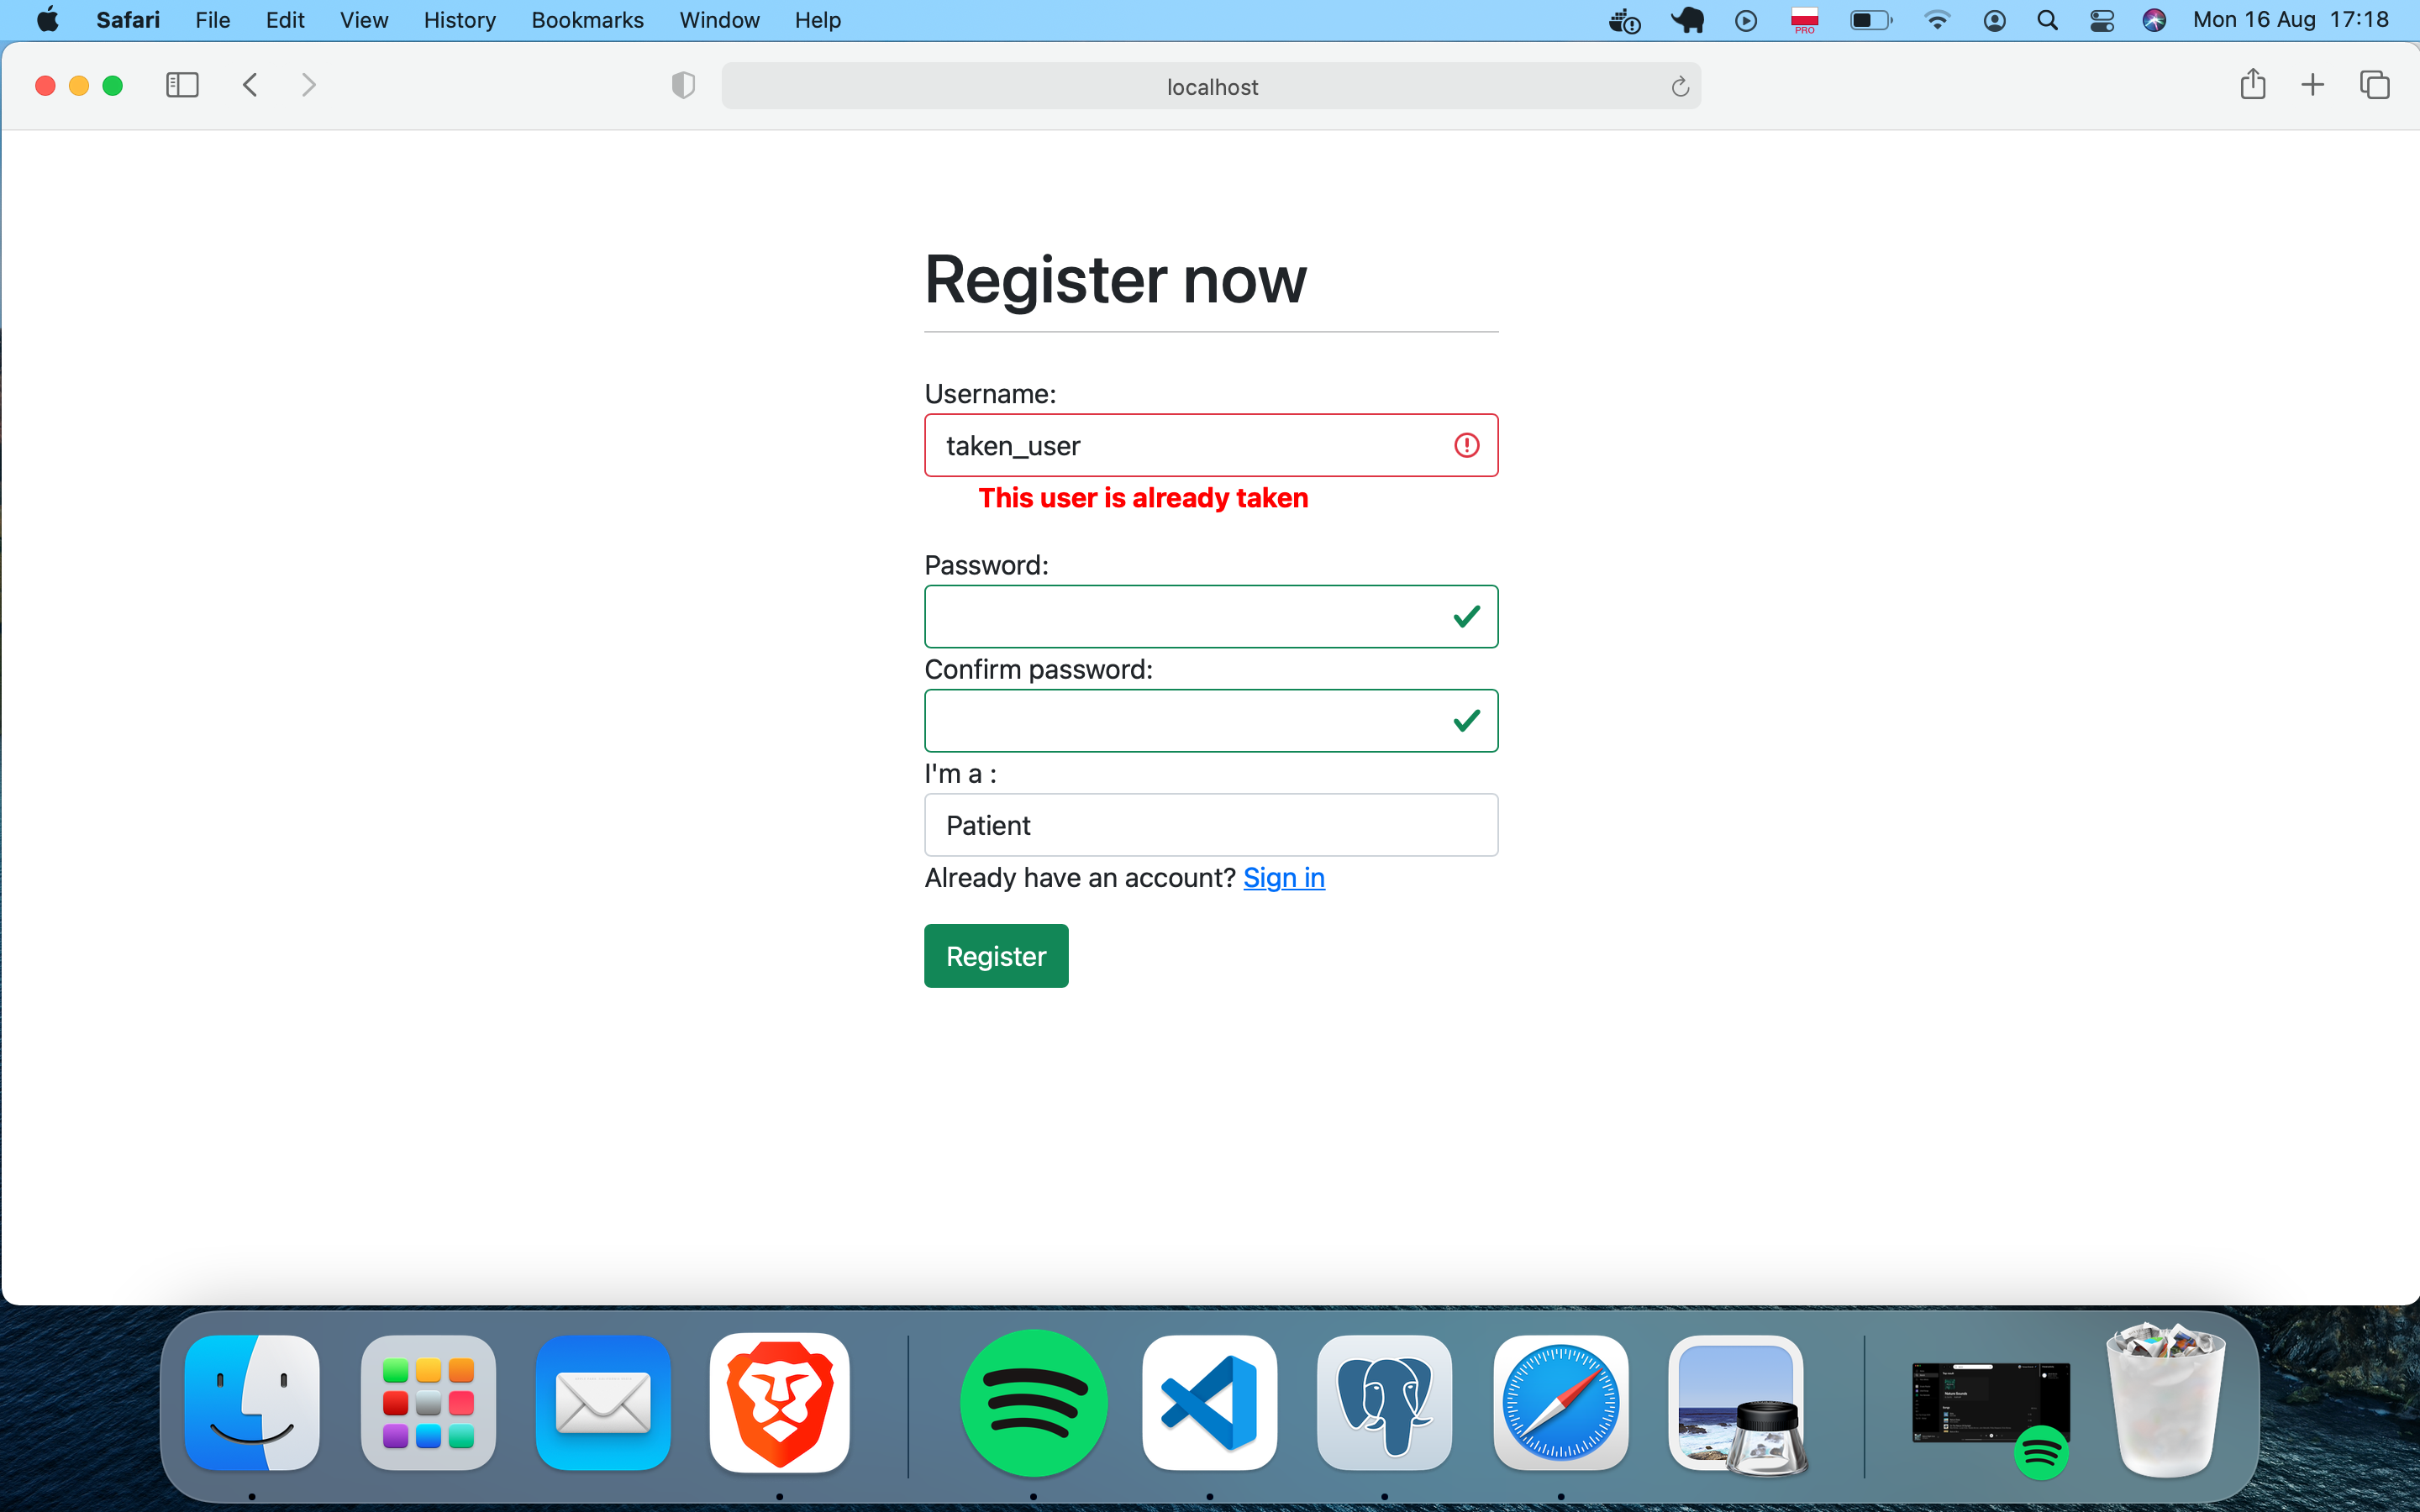Follow the Sign in link
The image size is (2420, 1512).
[x=1283, y=877]
